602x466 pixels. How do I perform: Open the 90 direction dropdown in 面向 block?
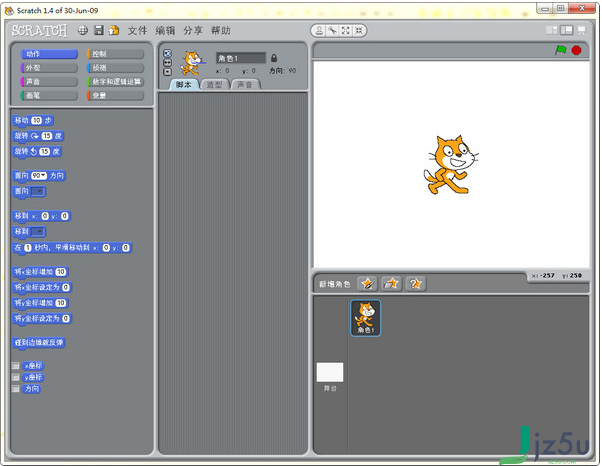click(39, 175)
